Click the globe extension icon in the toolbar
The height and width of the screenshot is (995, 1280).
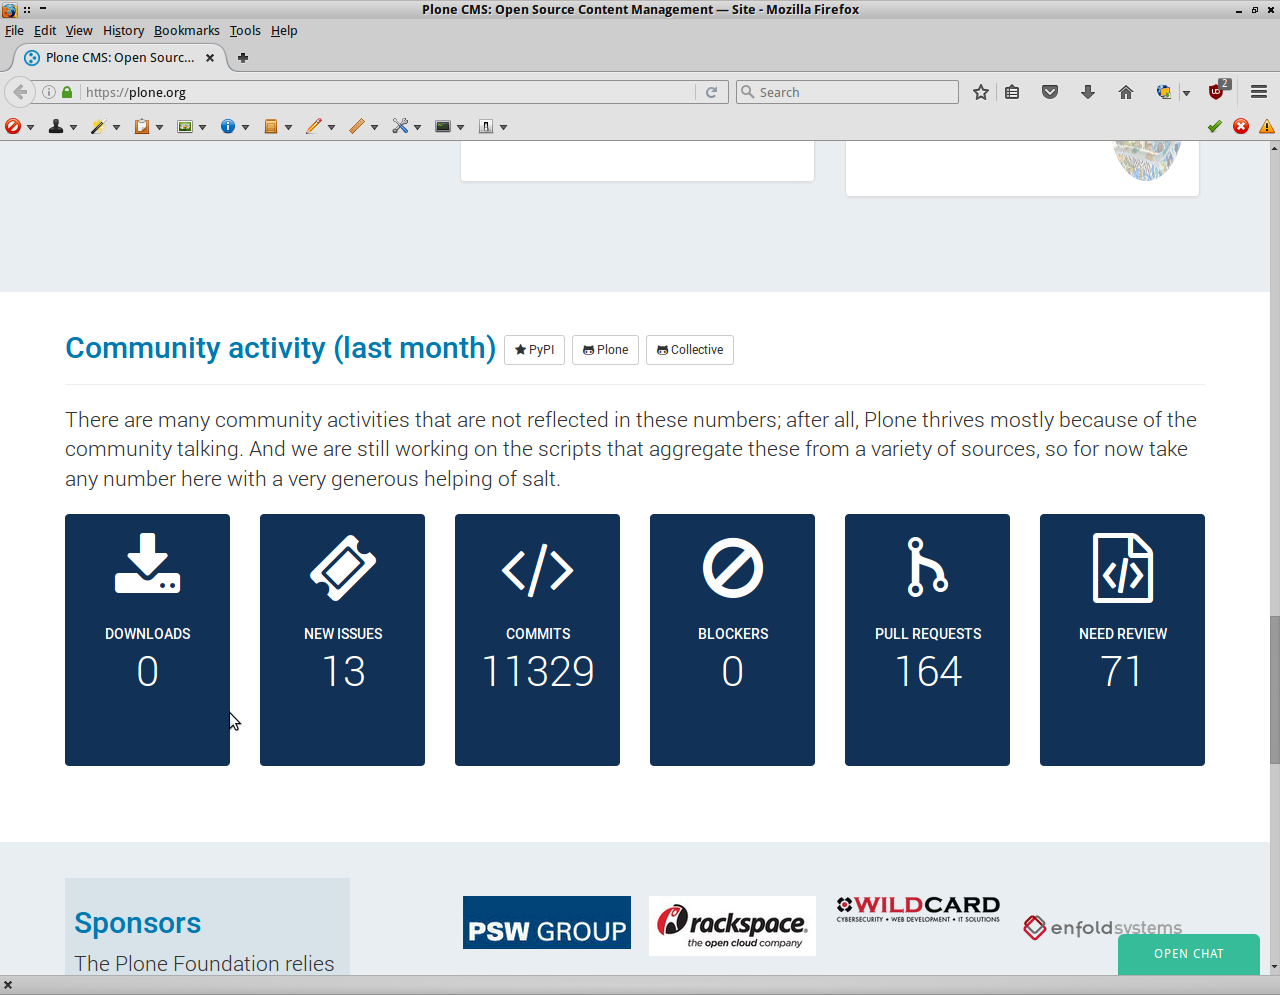[x=1164, y=92]
